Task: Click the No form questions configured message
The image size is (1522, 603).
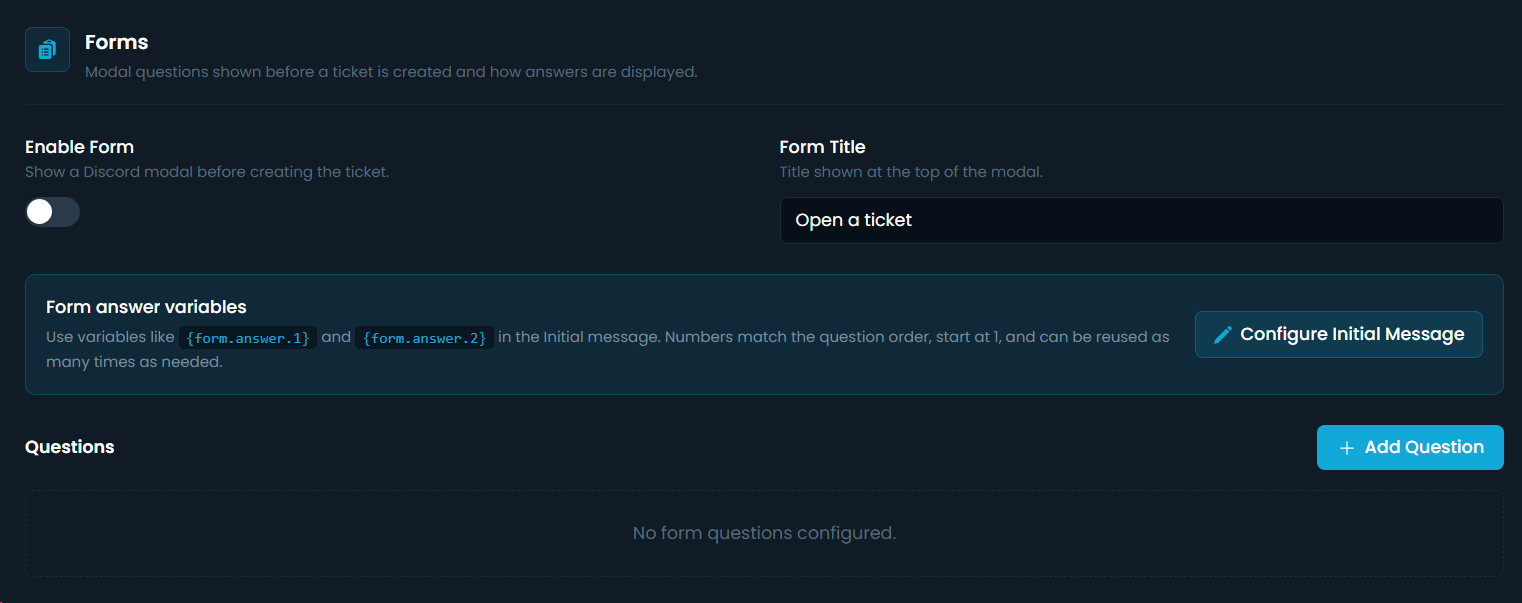Action: [764, 533]
